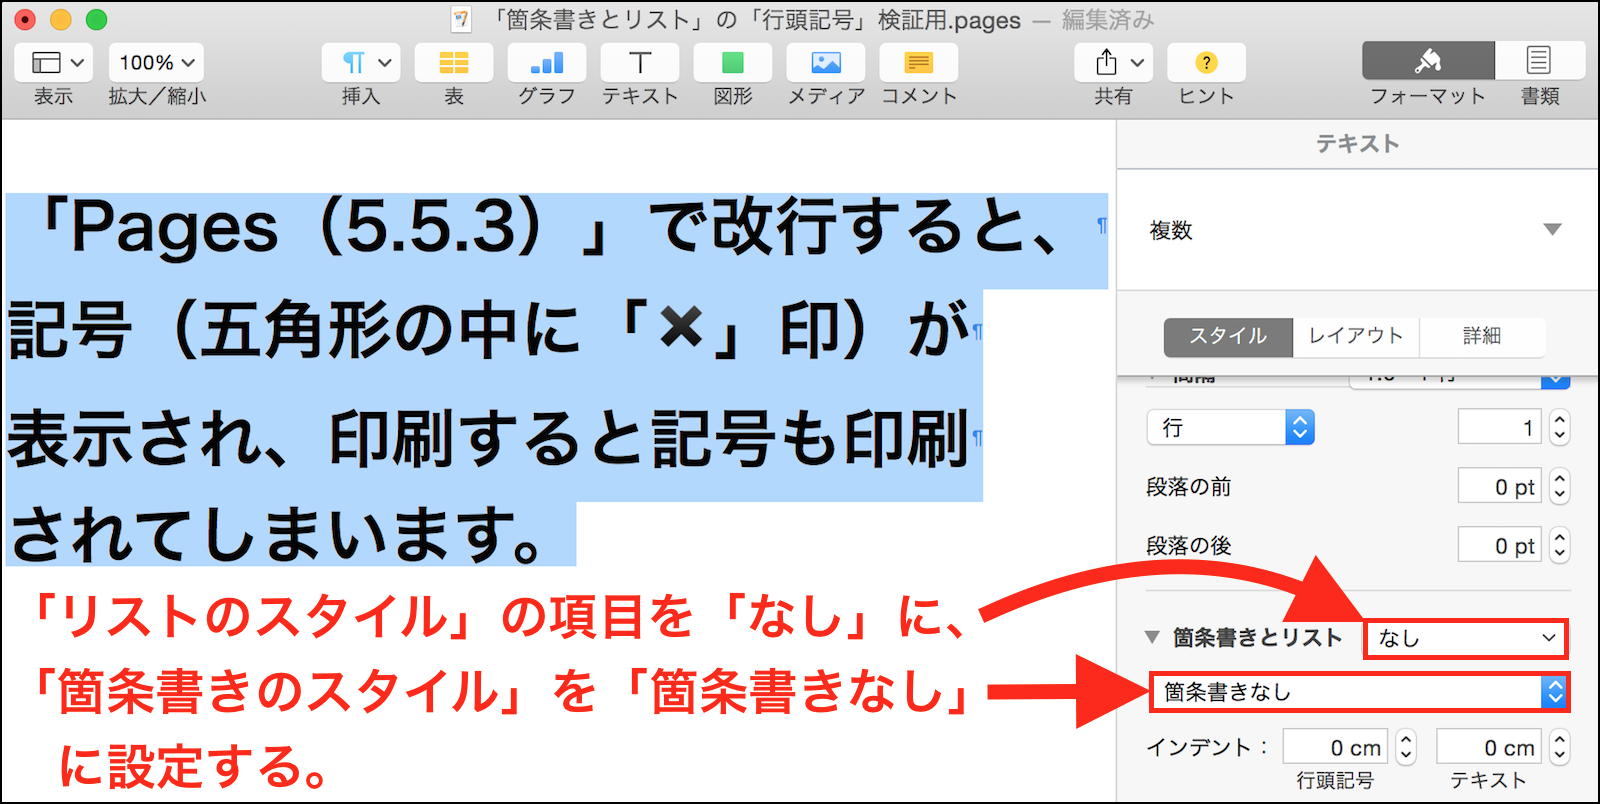1600x804 pixels.
Task: Open the 共有 share menu
Action: pos(1114,63)
